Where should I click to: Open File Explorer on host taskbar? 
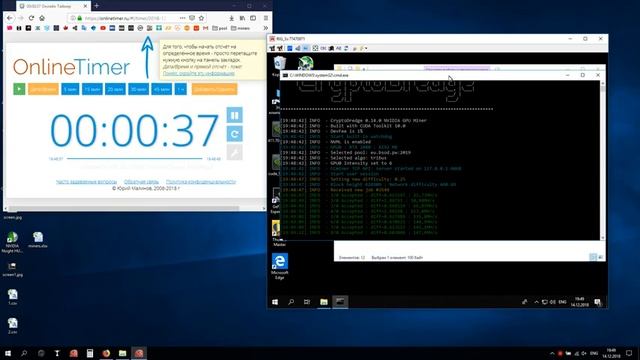pos(122,353)
